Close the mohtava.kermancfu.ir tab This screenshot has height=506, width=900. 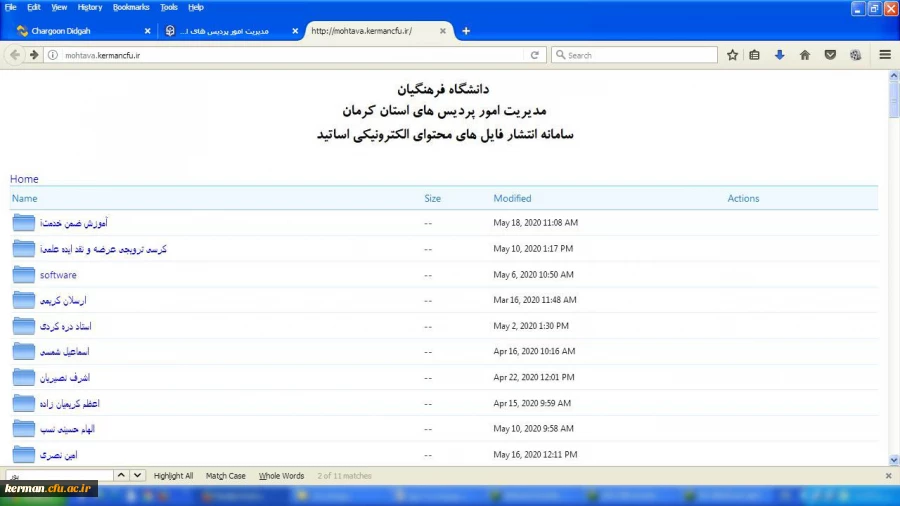443,31
